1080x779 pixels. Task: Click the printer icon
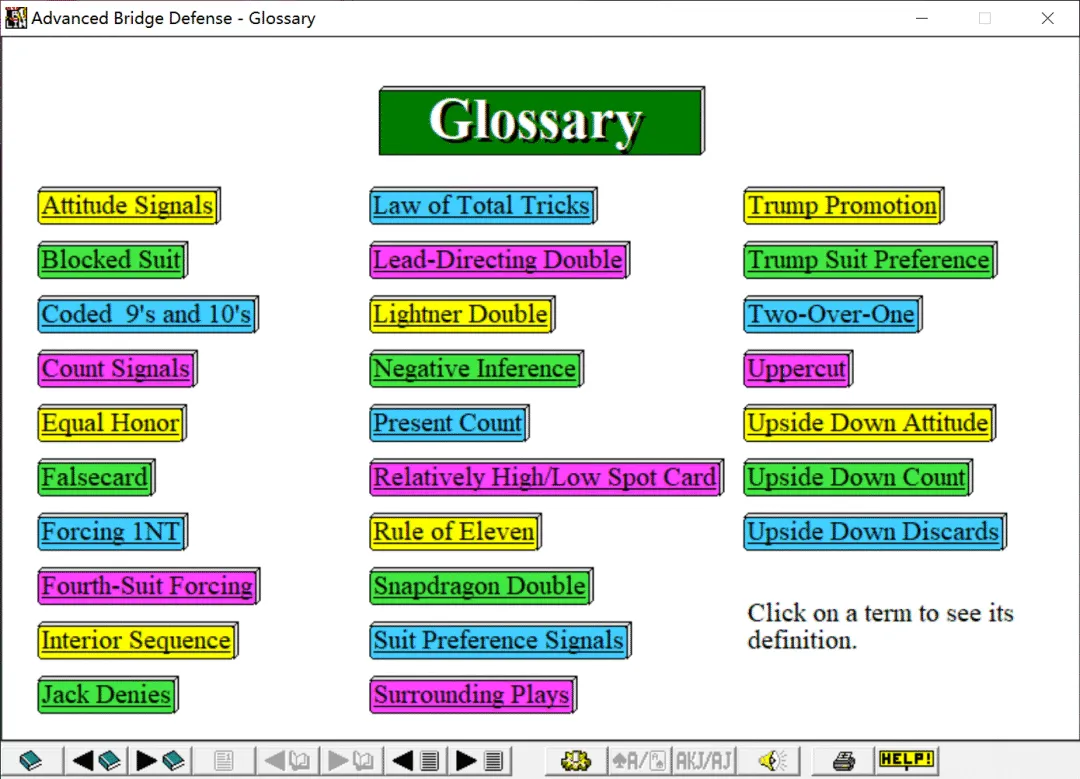(x=843, y=760)
